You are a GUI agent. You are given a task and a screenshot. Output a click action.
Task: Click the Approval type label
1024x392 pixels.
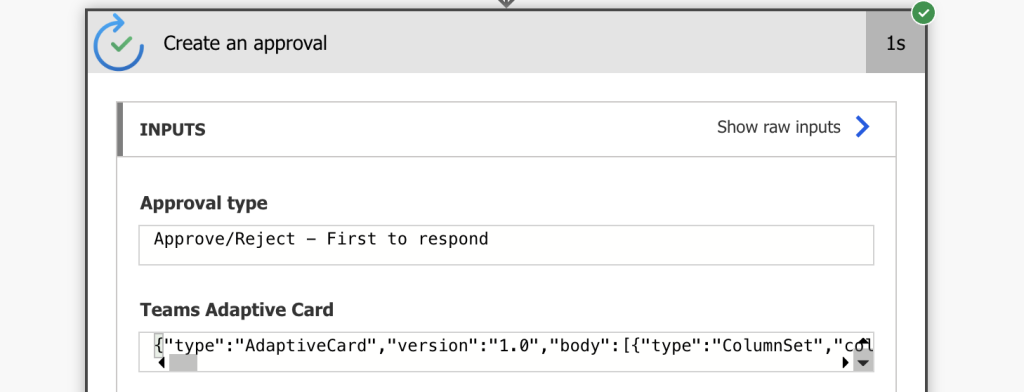204,203
